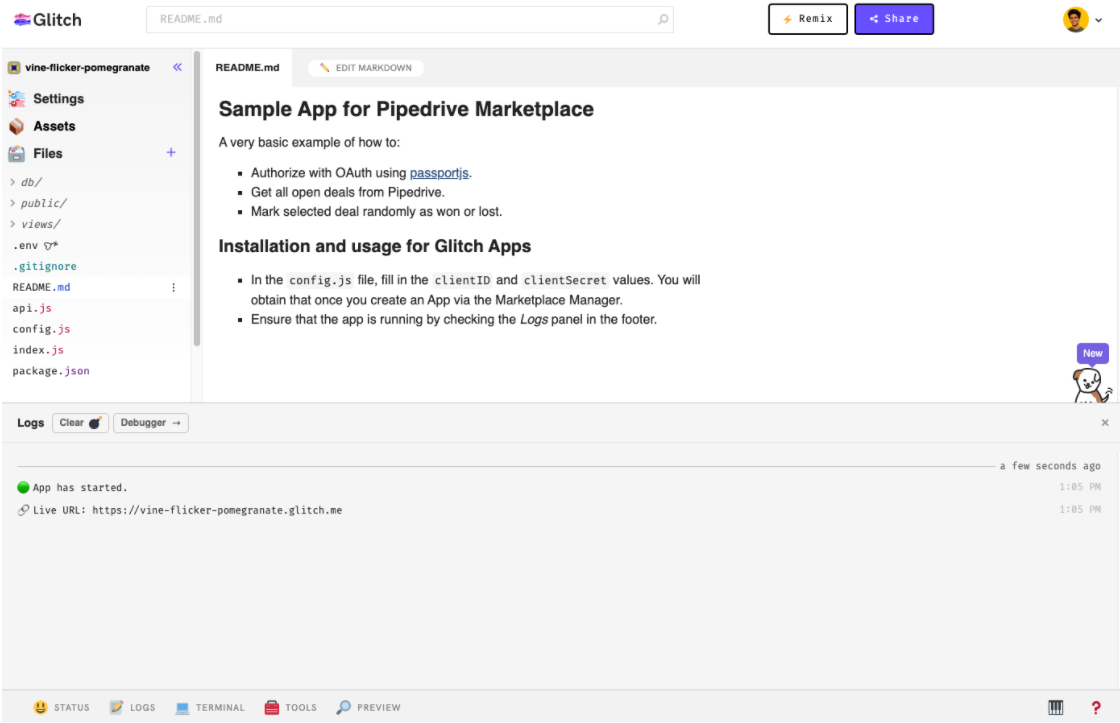Focus the file search input field
1120x723 pixels.
[x=409, y=19]
